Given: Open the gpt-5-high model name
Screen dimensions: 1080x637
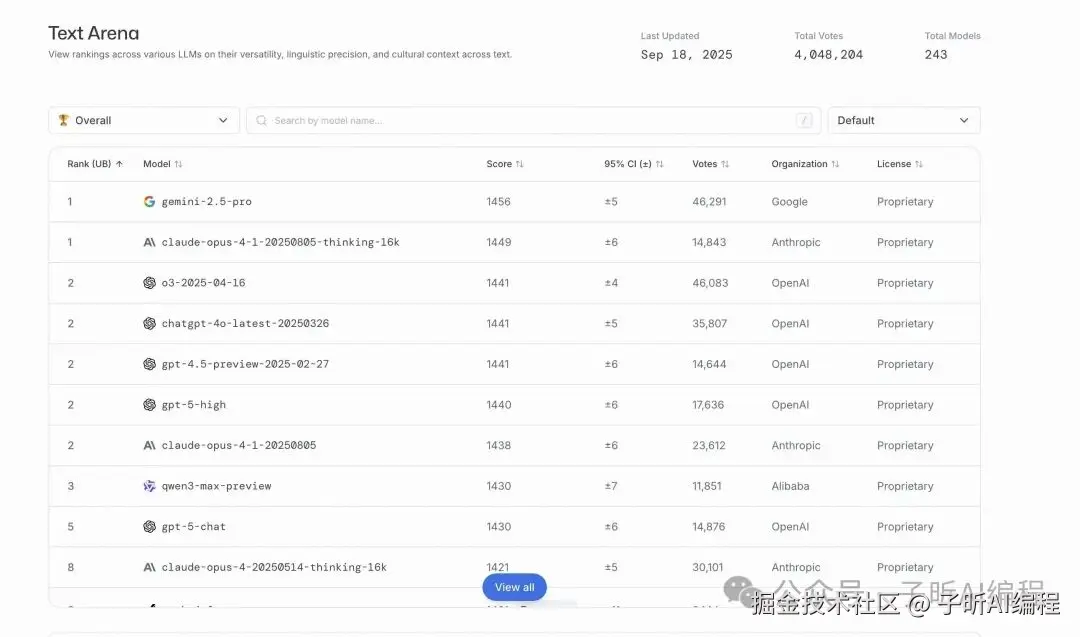Looking at the screenshot, I should point(194,405).
